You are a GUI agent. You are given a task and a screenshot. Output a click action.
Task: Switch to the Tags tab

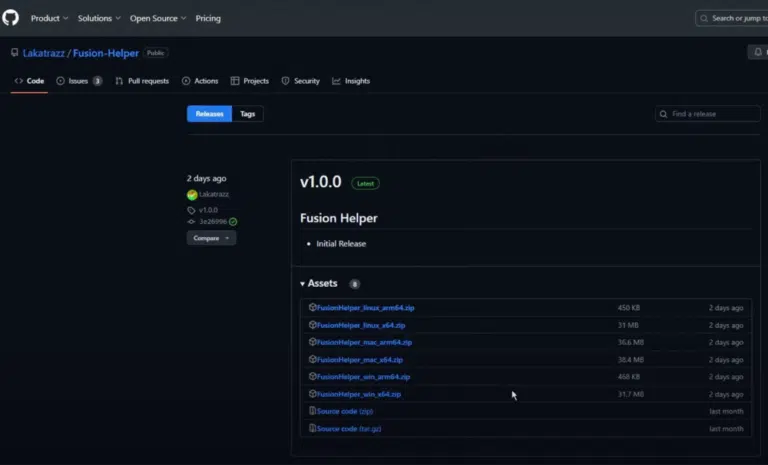point(247,114)
